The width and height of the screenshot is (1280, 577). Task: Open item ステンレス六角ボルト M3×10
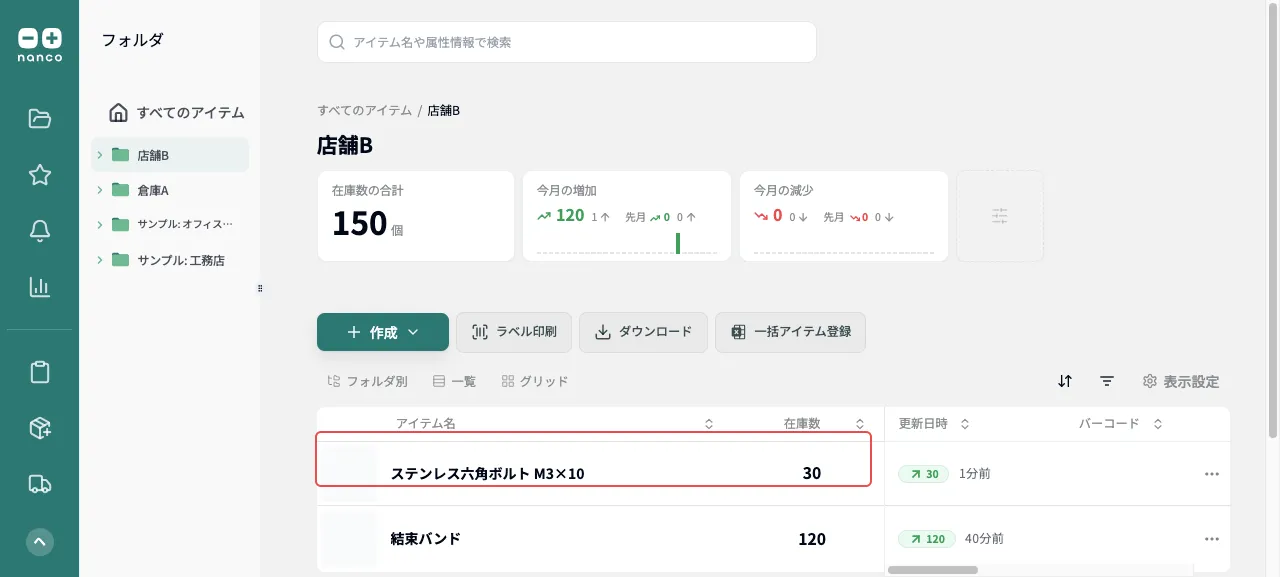point(487,474)
